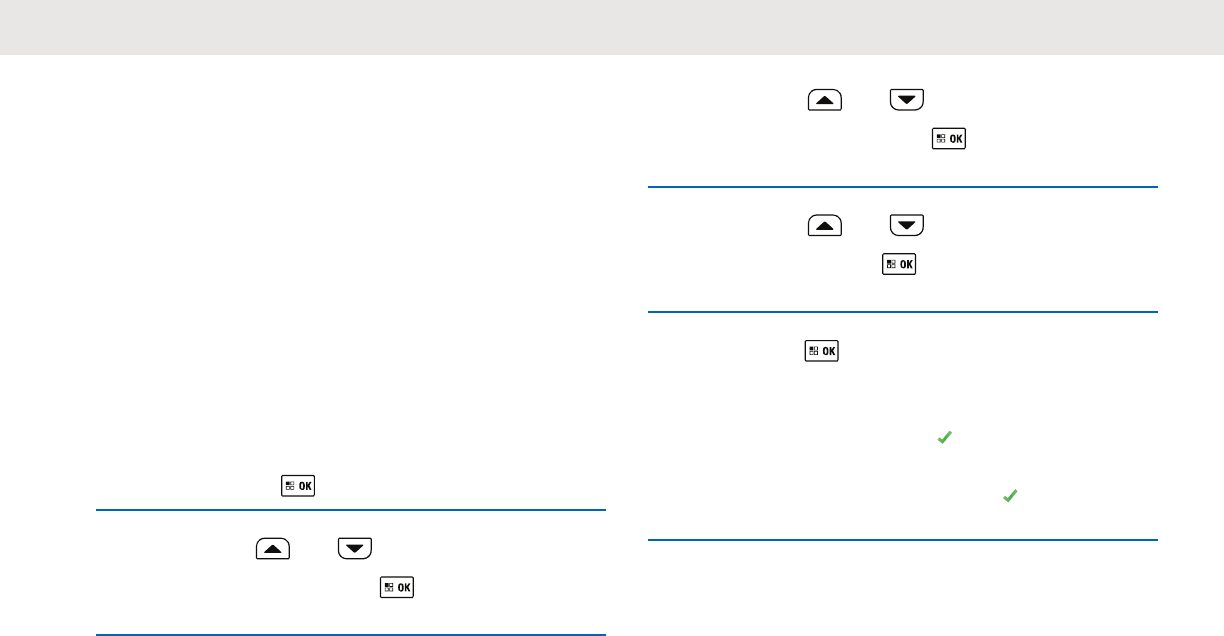Click the lower green checkmark
Image resolution: width=1224 pixels, height=636 pixels.
click(x=1009, y=495)
